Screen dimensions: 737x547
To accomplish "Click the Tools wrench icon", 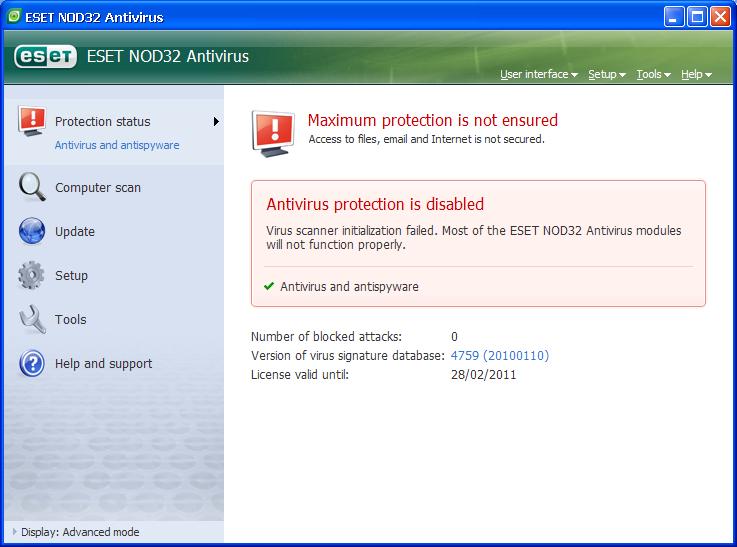I will (32, 319).
